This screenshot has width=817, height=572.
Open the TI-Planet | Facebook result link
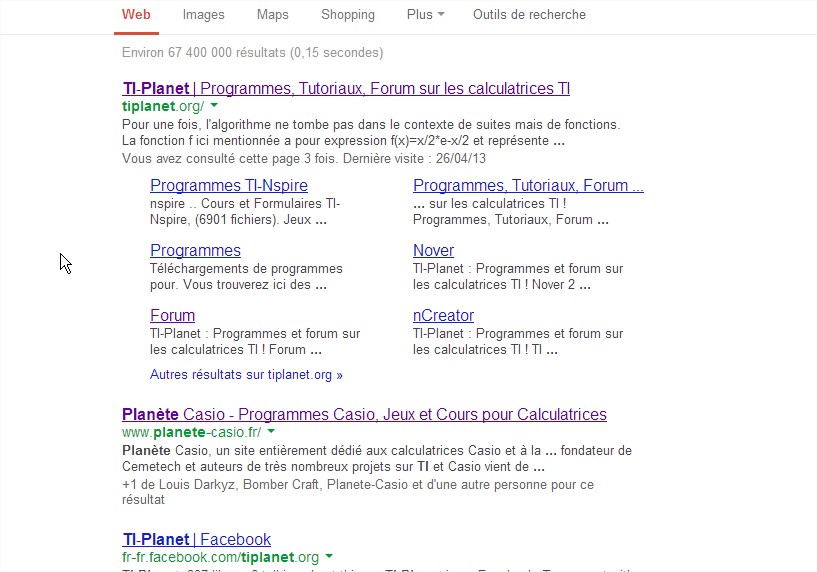[x=197, y=539]
